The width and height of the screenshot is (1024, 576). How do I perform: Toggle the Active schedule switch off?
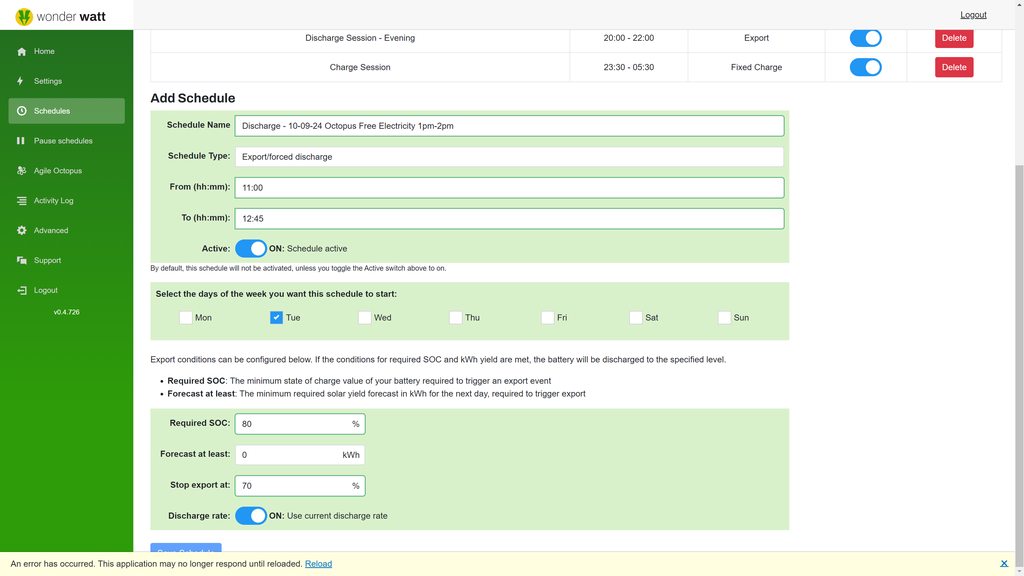point(251,248)
